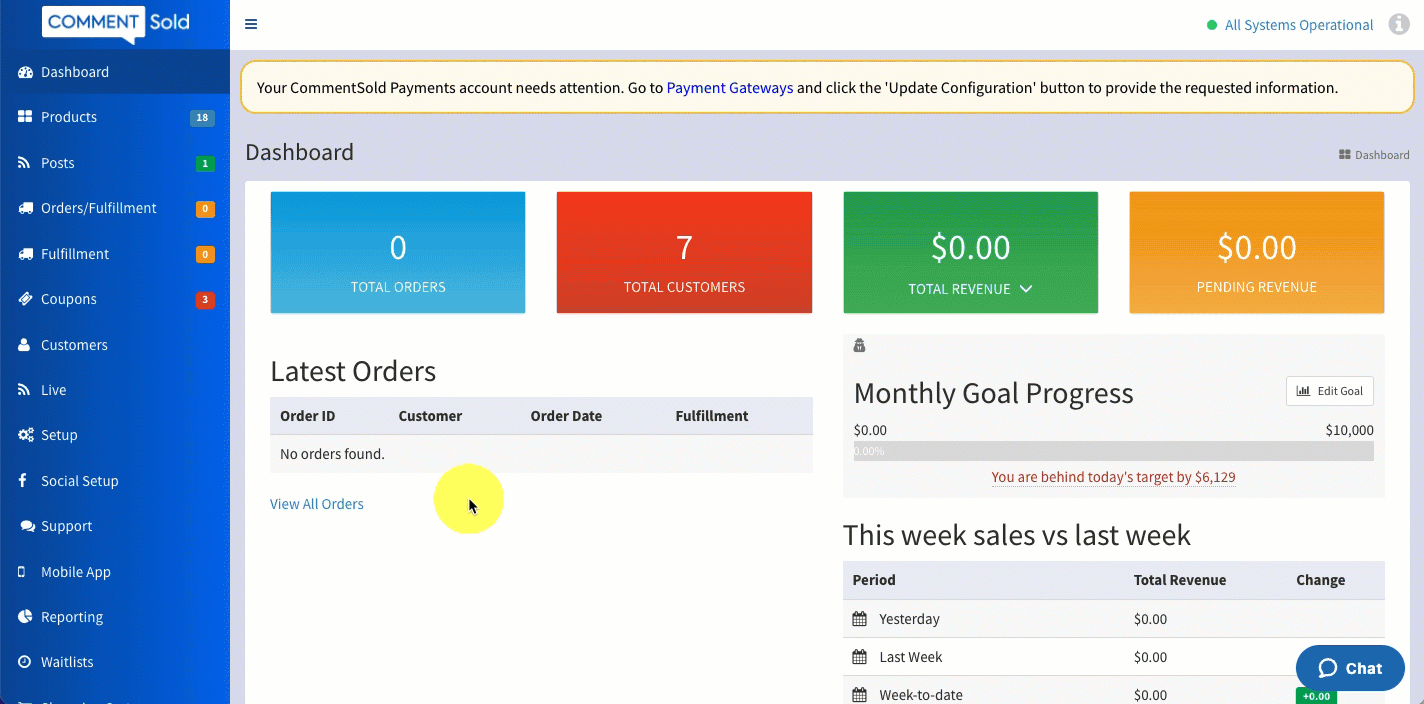Click the Facebook icon for Social Setup
The width and height of the screenshot is (1424, 704).
click(x=23, y=481)
